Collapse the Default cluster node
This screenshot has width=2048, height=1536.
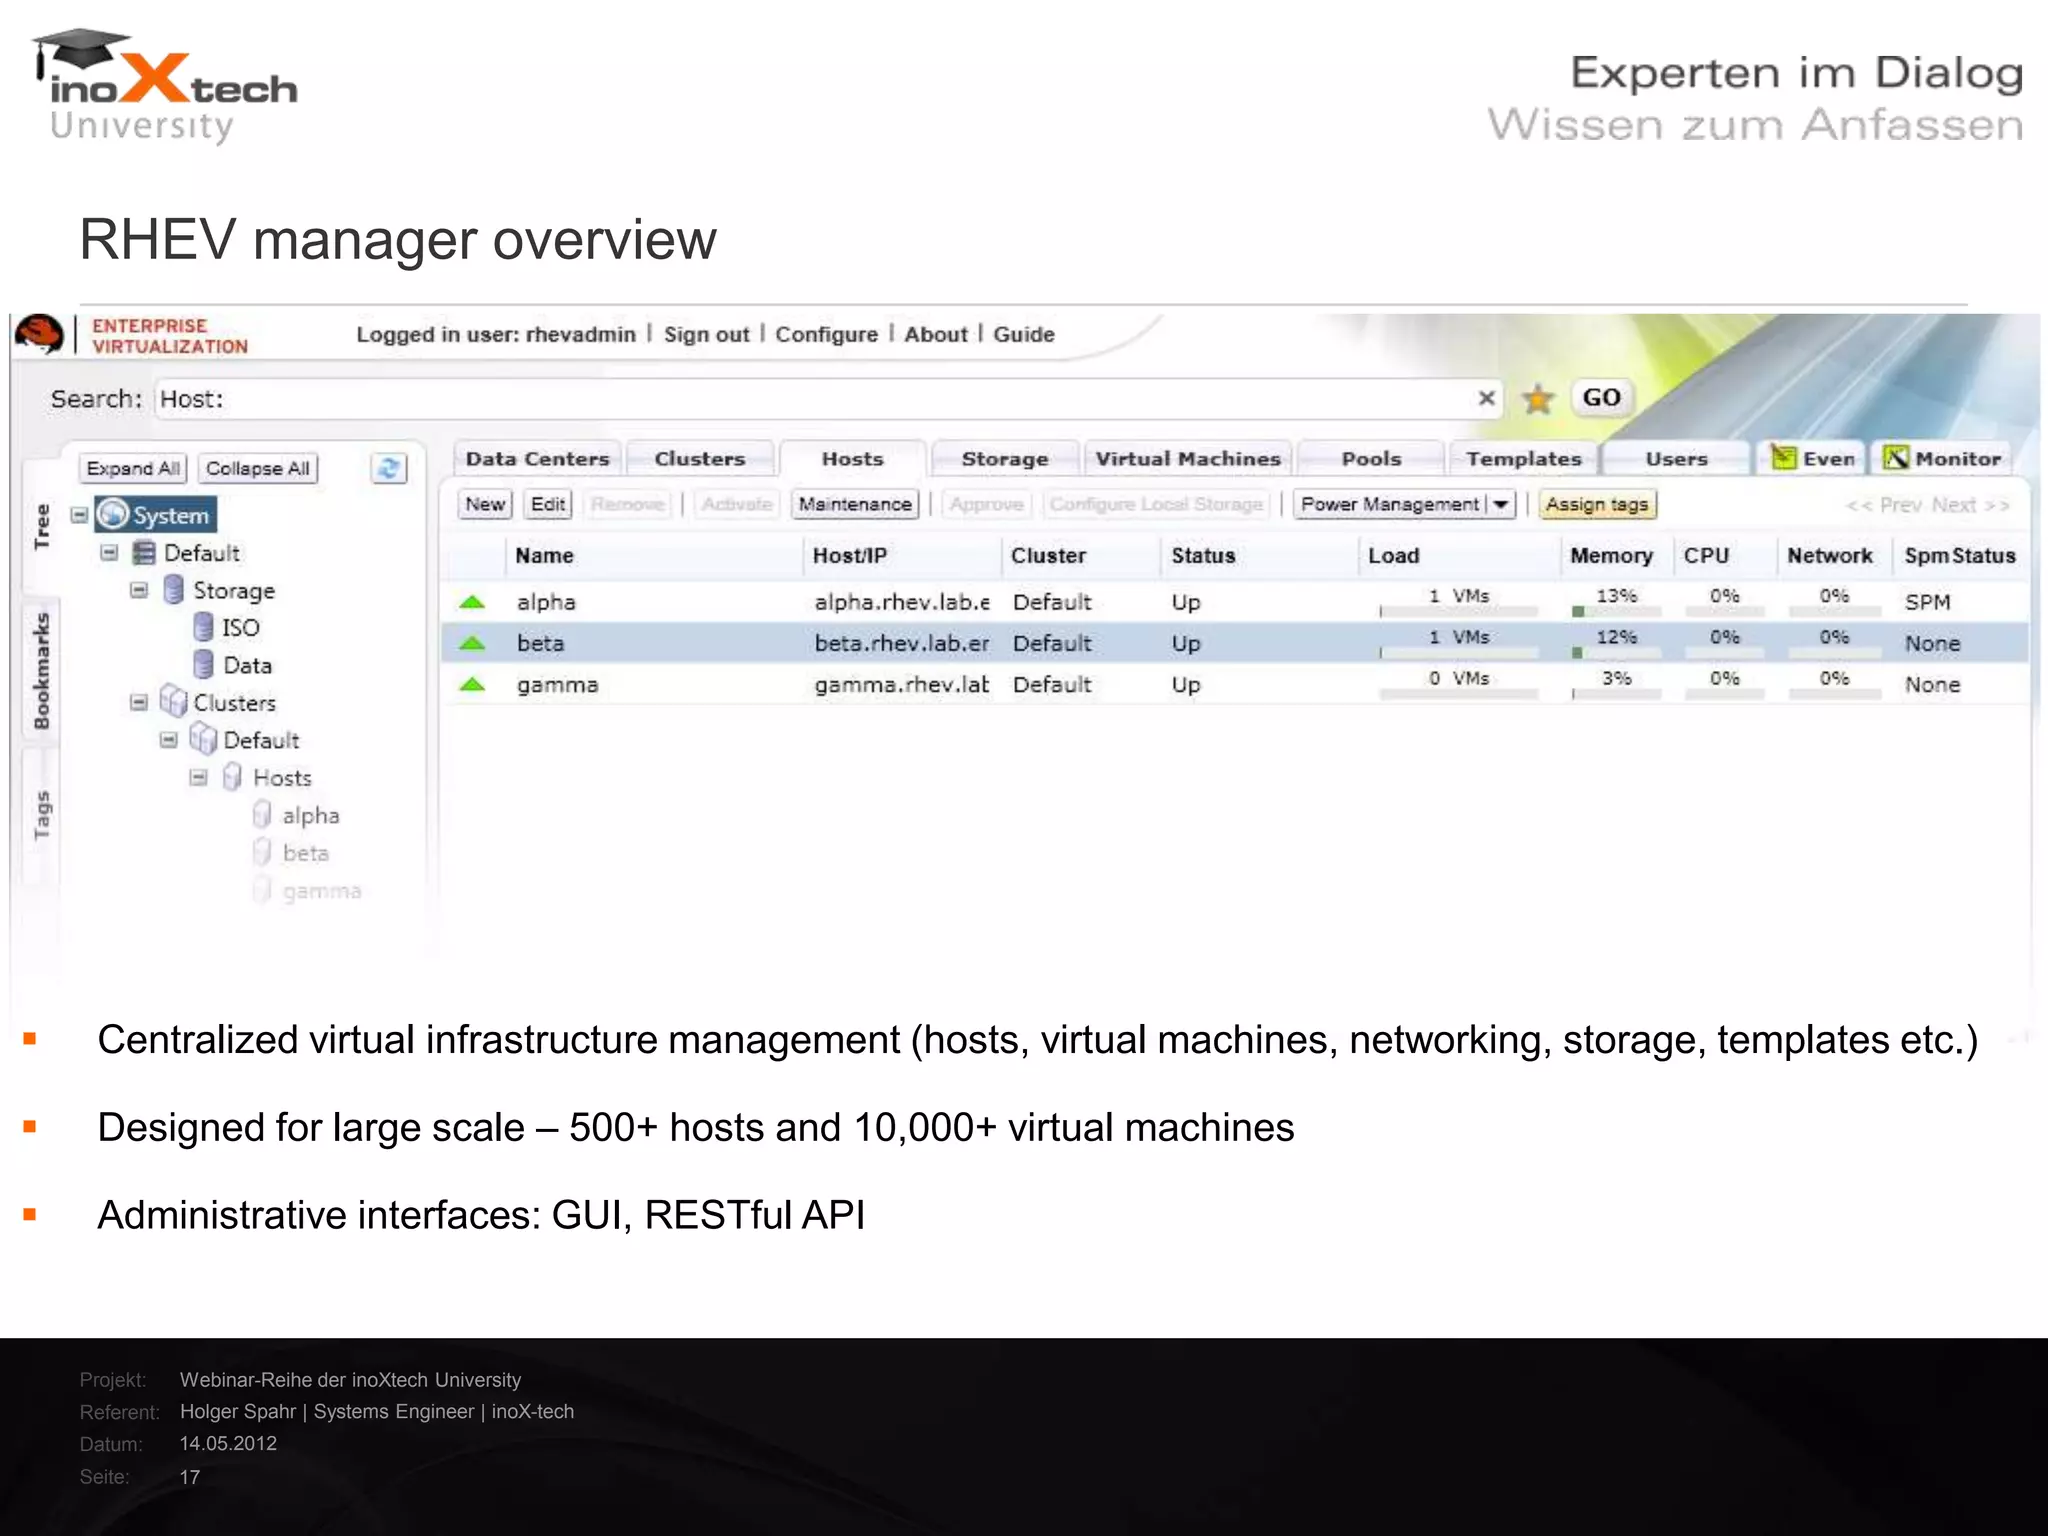[169, 740]
